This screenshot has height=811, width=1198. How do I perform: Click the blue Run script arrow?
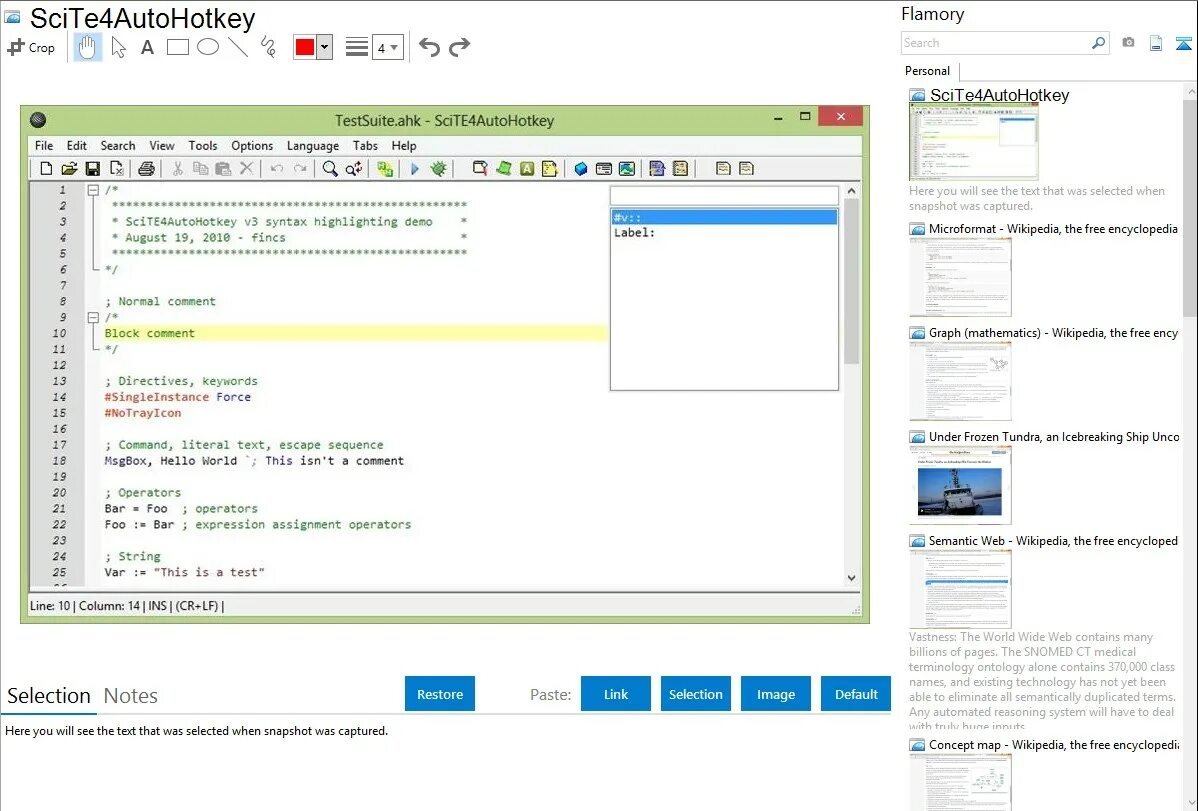[415, 169]
